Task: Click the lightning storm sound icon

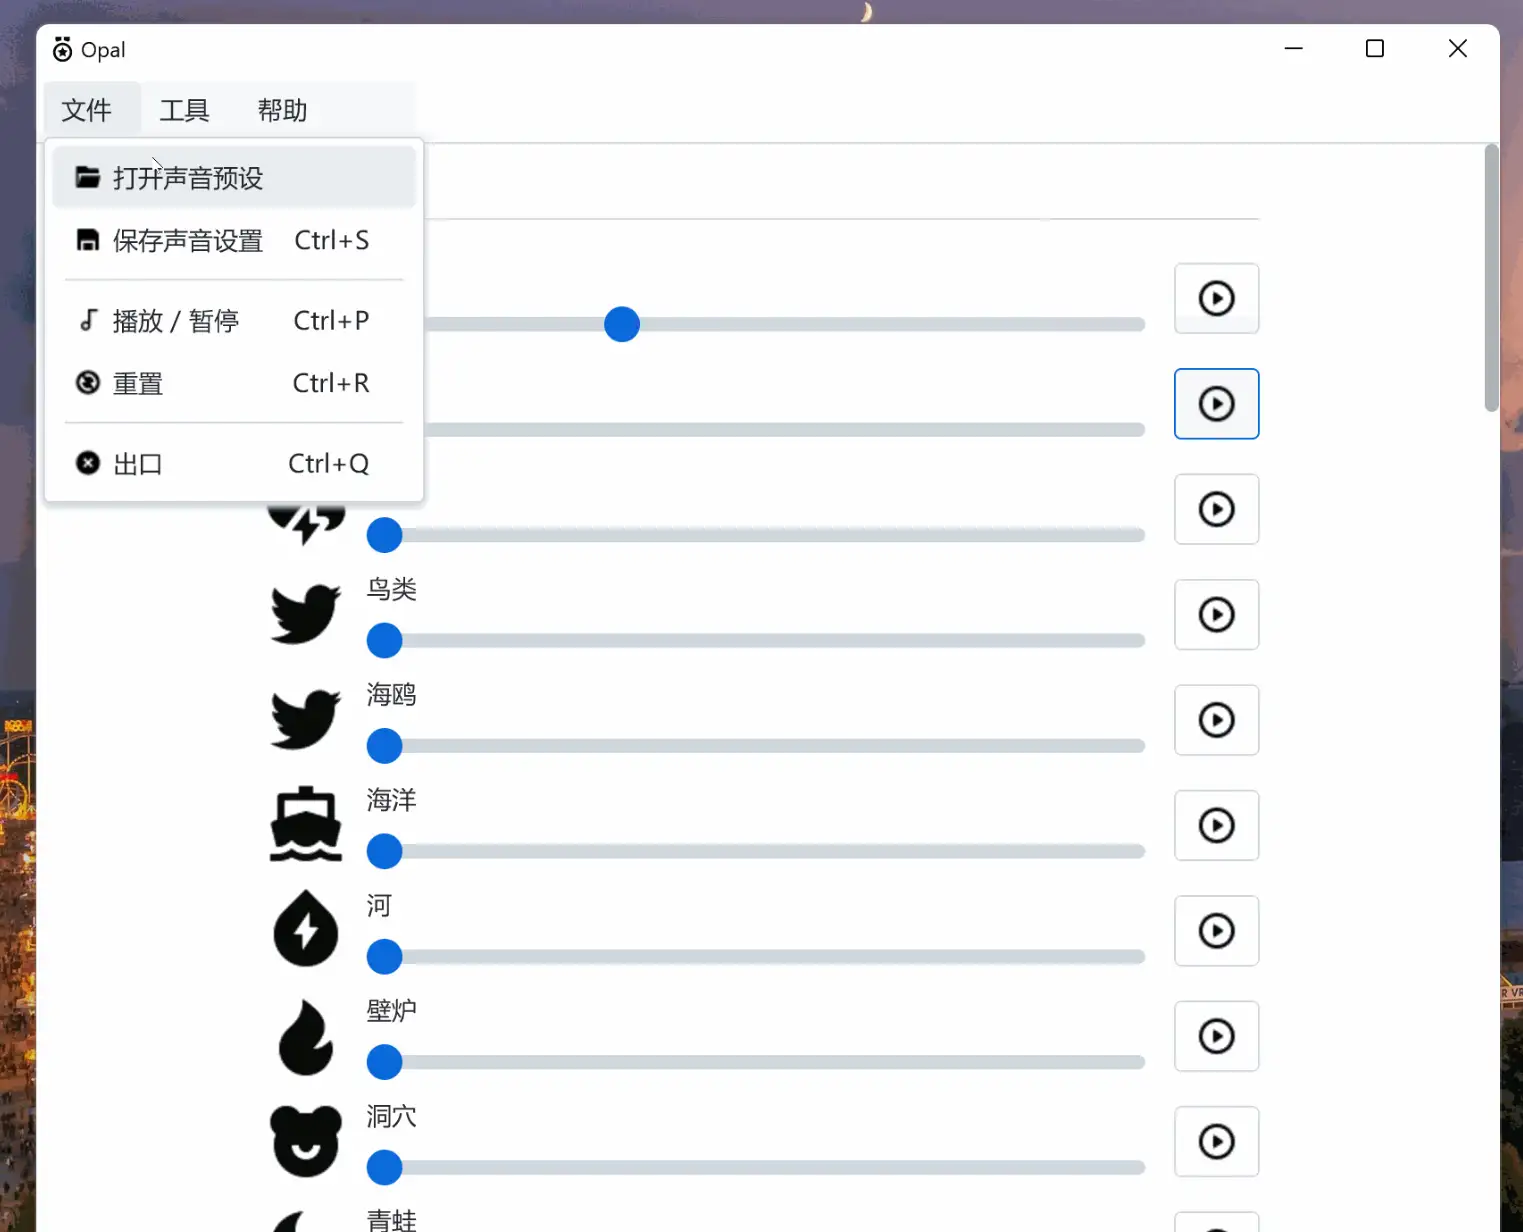Action: [x=306, y=523]
